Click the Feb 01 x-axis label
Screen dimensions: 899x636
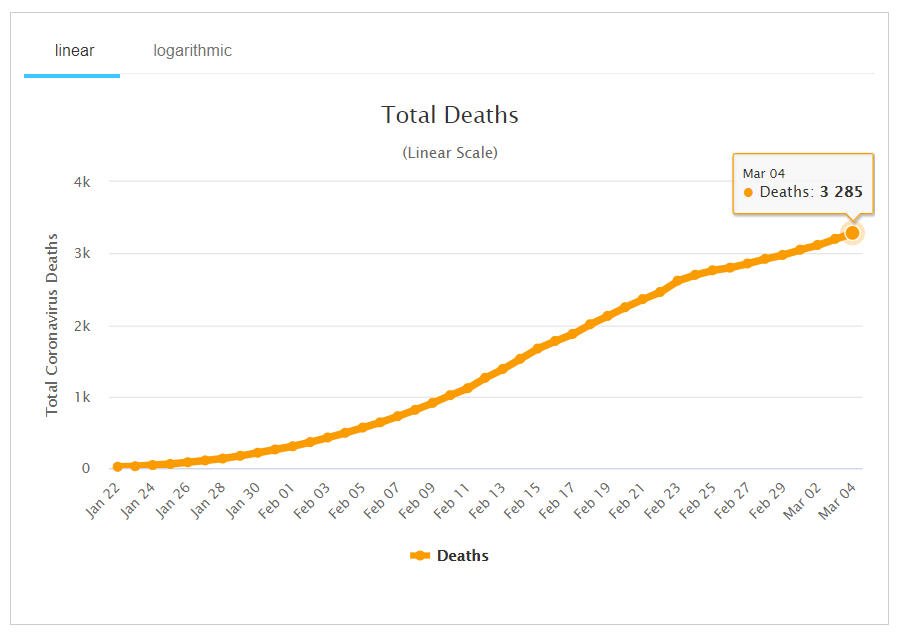point(279,497)
